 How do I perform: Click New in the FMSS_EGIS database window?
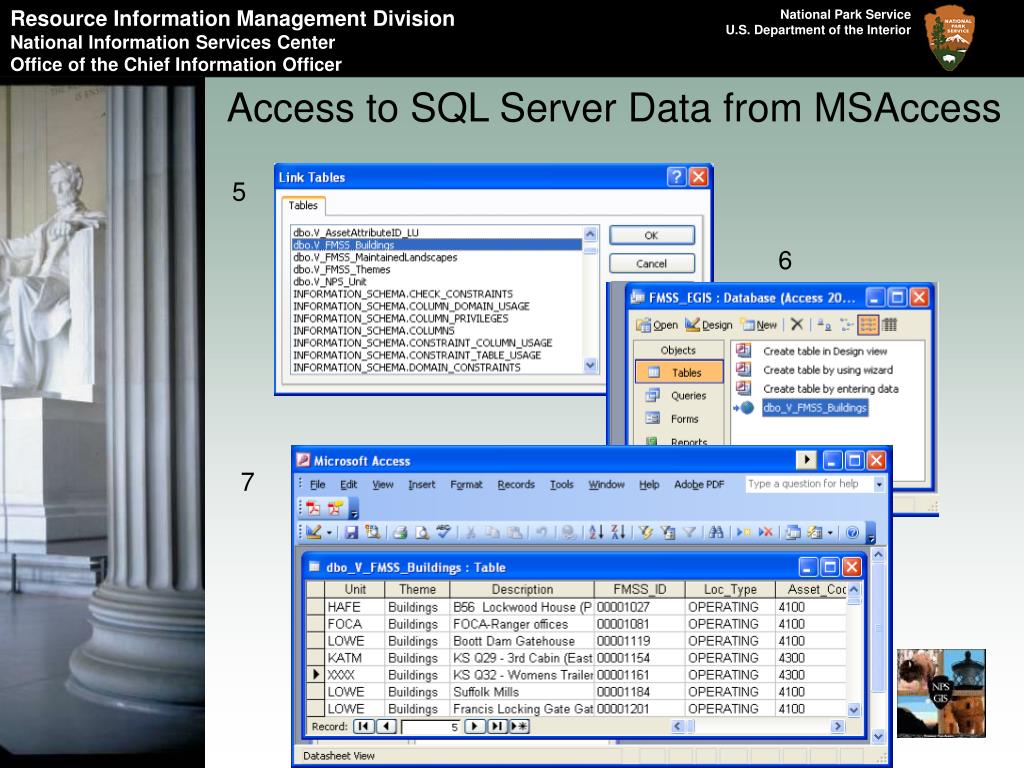coord(759,325)
